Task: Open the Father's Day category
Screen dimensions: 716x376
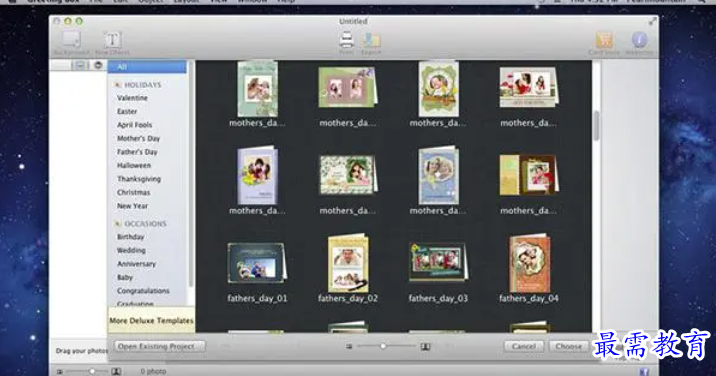Action: coord(137,152)
